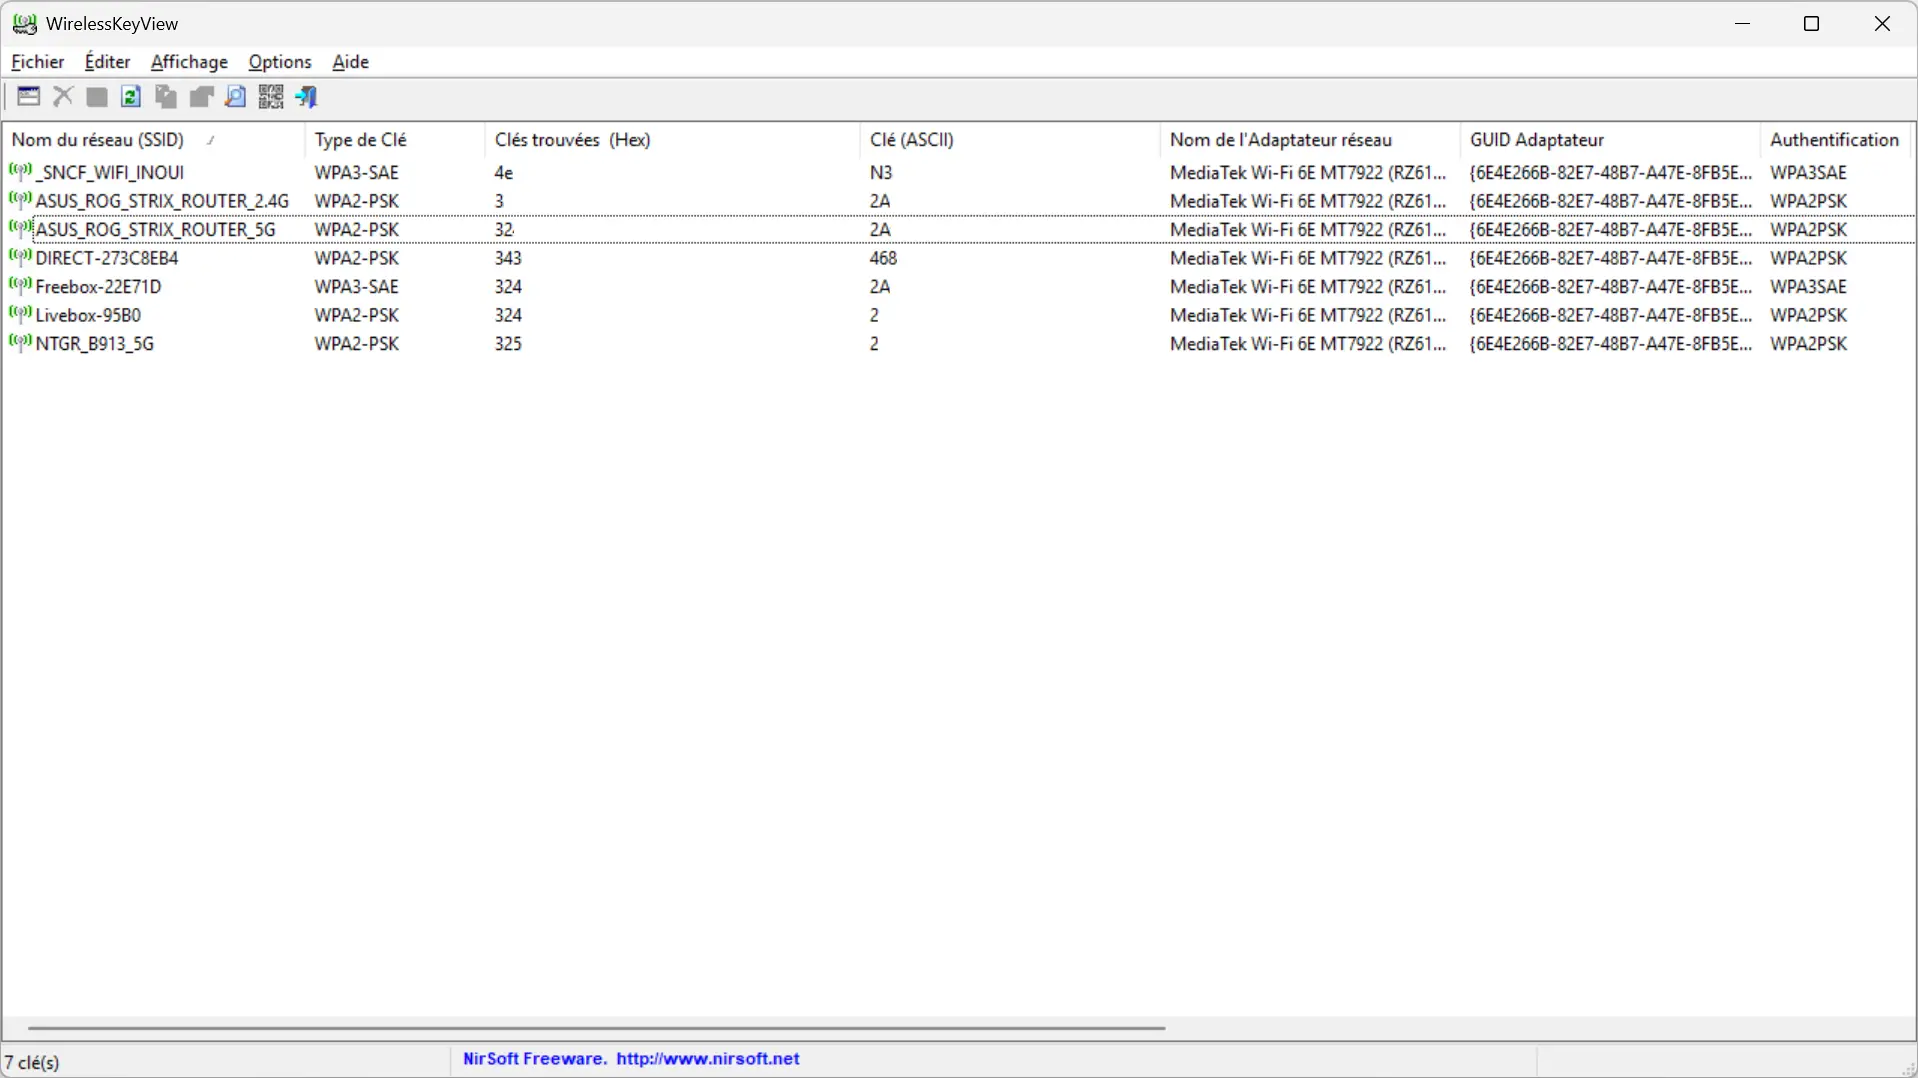Click WPA2PSK authentication in NTGR_B913_5G row
The image size is (1918, 1078).
[1809, 343]
